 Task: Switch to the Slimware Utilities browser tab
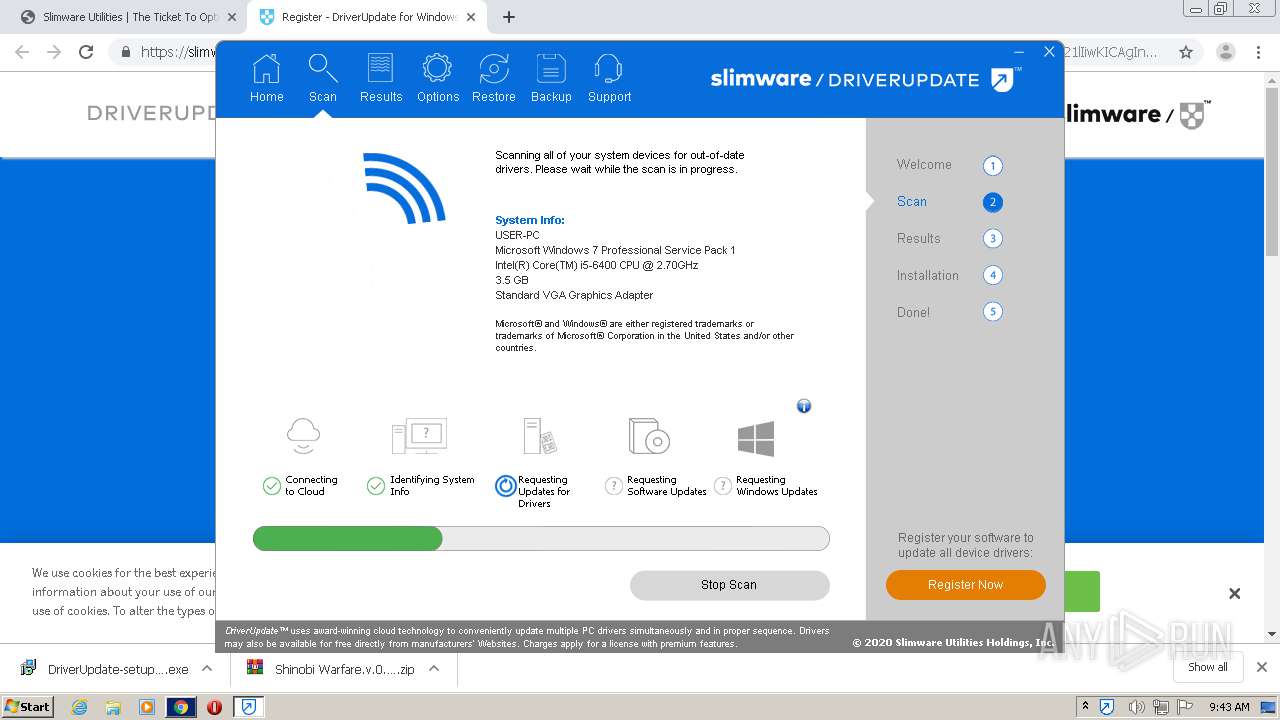(129, 17)
